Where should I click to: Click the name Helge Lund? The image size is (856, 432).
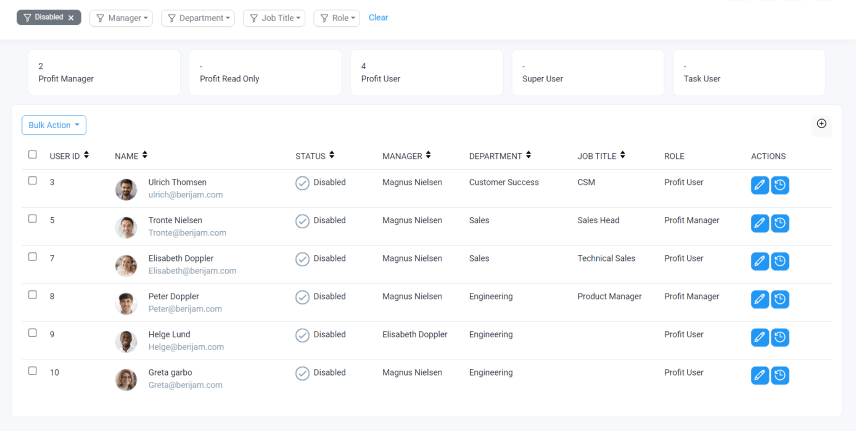[169, 334]
